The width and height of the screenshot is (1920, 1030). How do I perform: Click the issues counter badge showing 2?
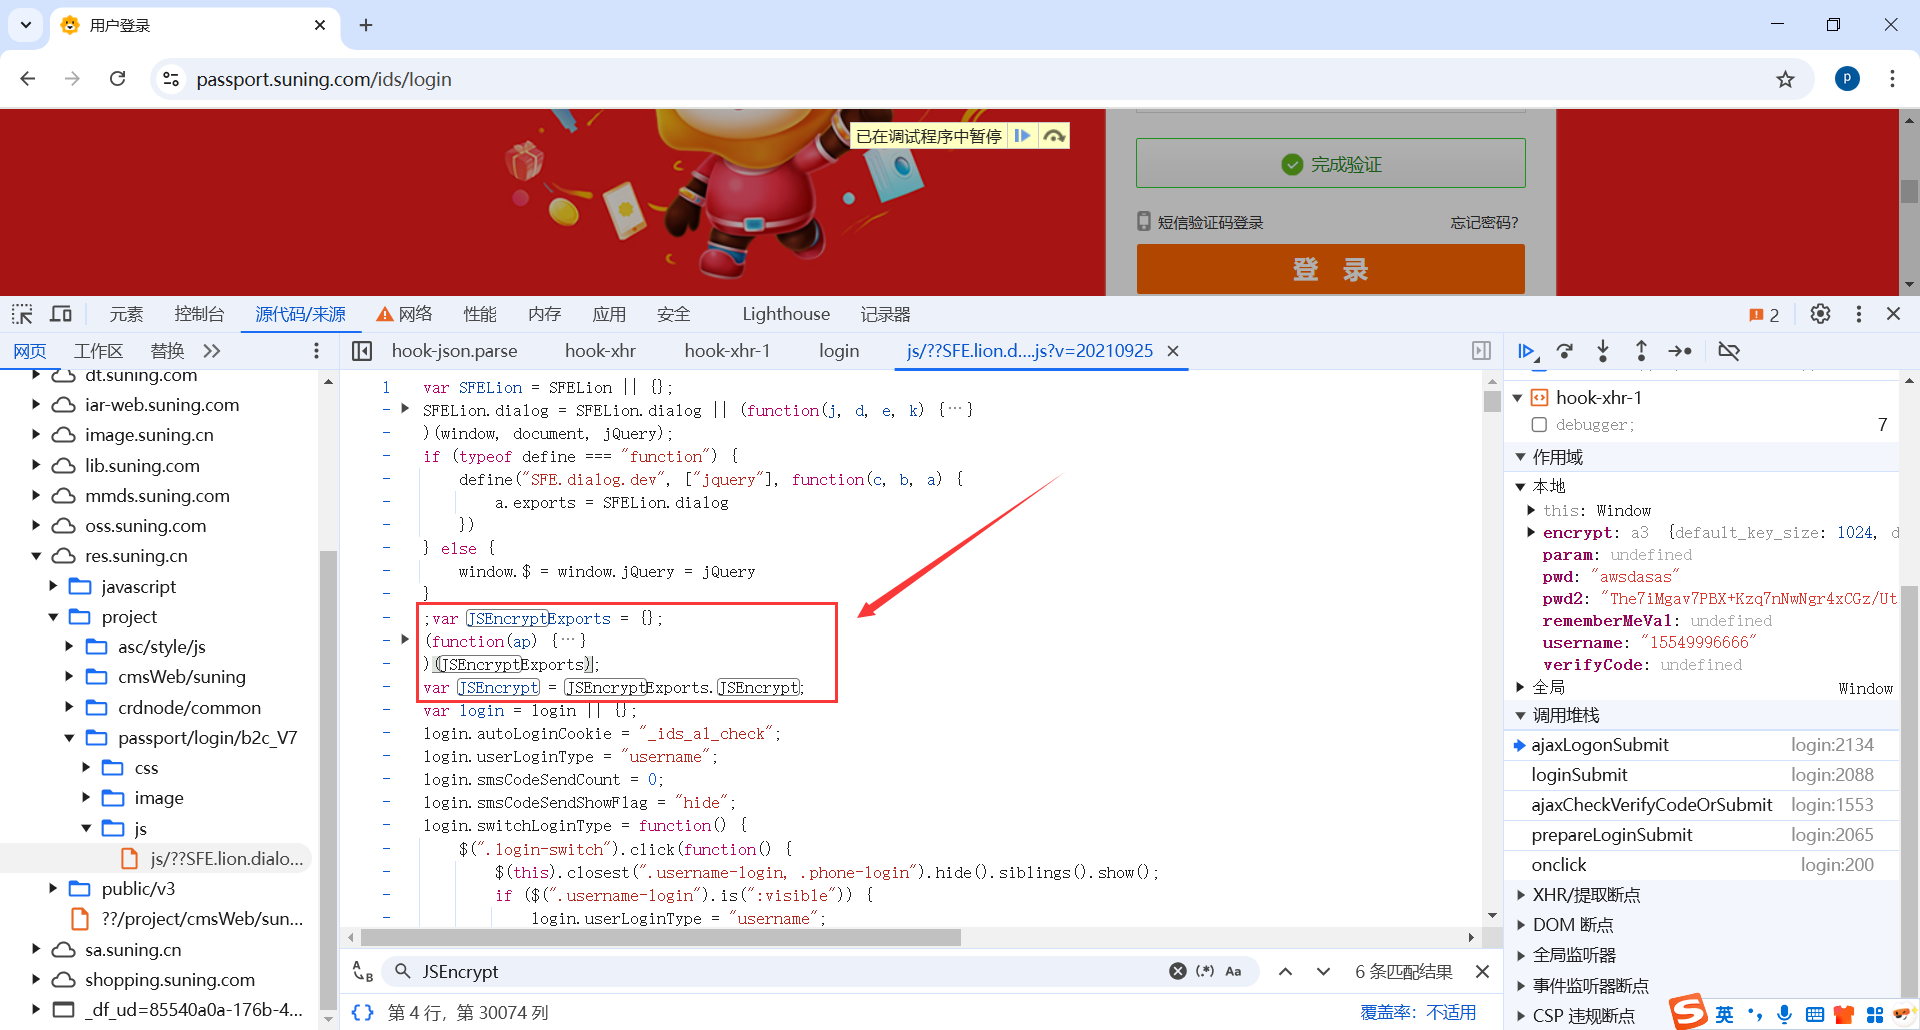pyautogui.click(x=1764, y=315)
